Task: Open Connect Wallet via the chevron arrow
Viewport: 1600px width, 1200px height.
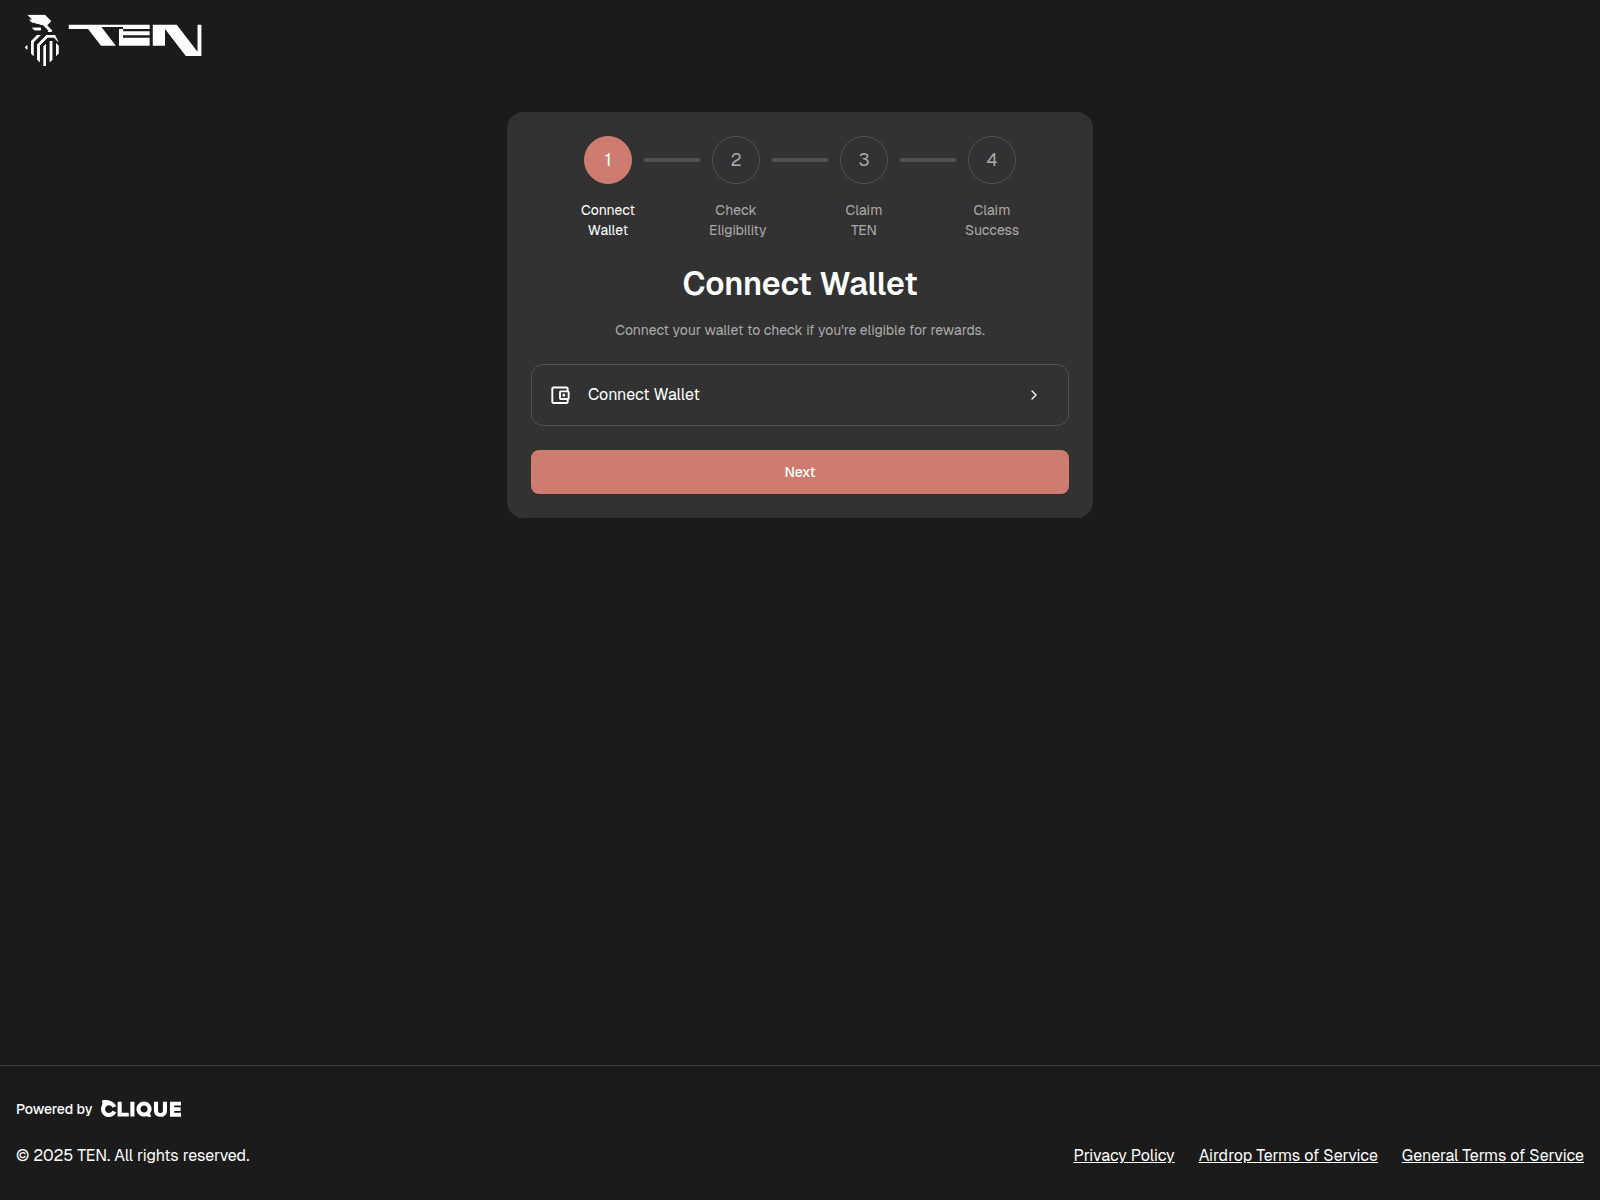Action: [x=1034, y=394]
